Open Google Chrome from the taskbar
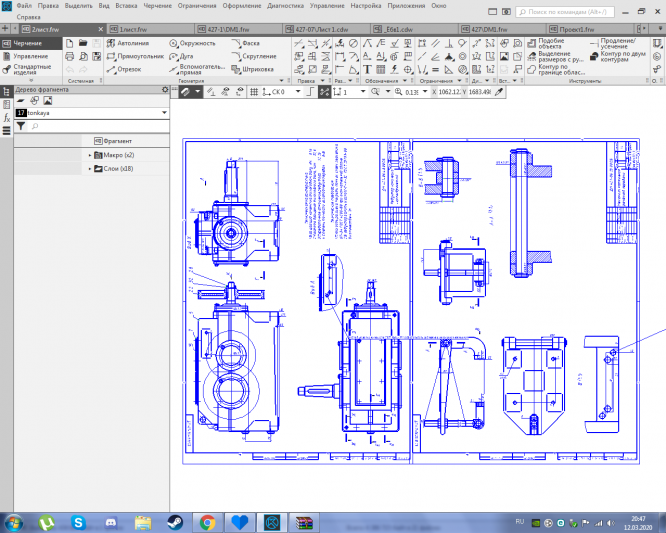 click(x=207, y=522)
